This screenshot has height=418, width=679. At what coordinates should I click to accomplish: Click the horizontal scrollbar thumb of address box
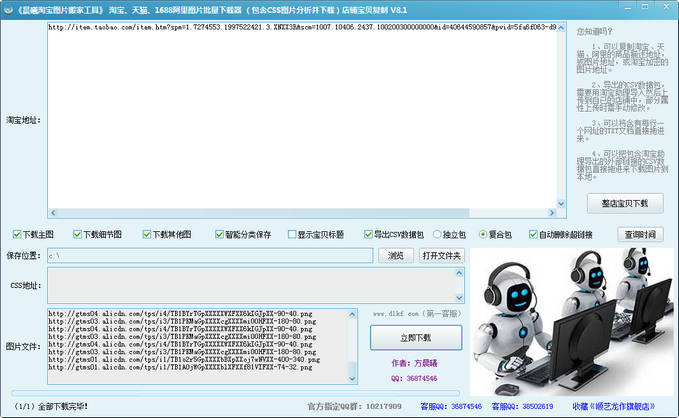tap(263, 213)
